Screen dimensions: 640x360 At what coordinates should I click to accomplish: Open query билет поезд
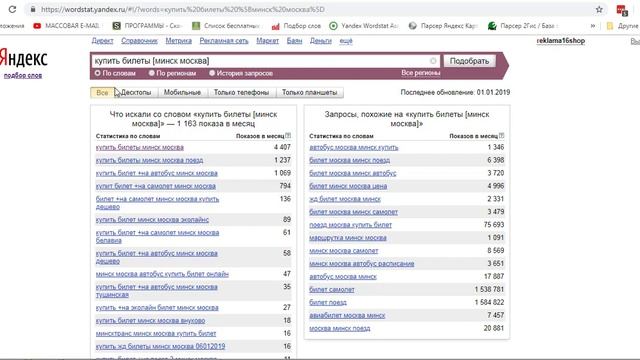coord(328,302)
